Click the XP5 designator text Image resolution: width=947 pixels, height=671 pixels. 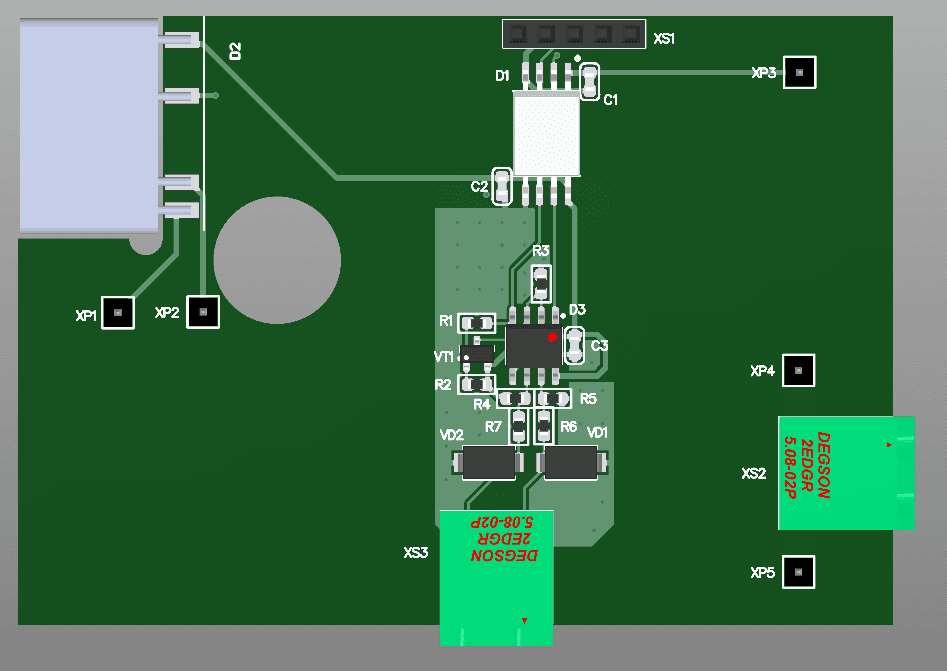(762, 573)
